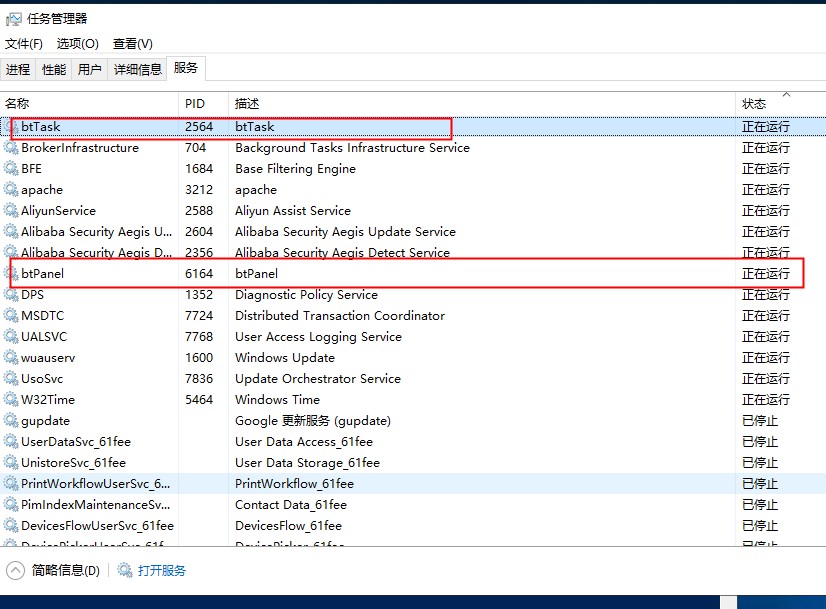Viewport: 826px width, 609px height.
Task: Collapse to 简略信息 using the chevron icon
Action: tap(15, 571)
